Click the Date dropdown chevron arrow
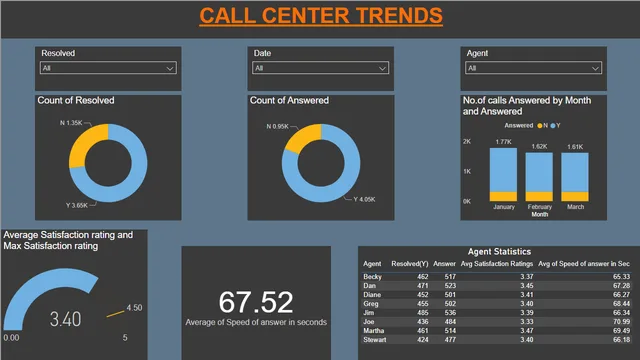This screenshot has width=640, height=360. click(x=382, y=69)
